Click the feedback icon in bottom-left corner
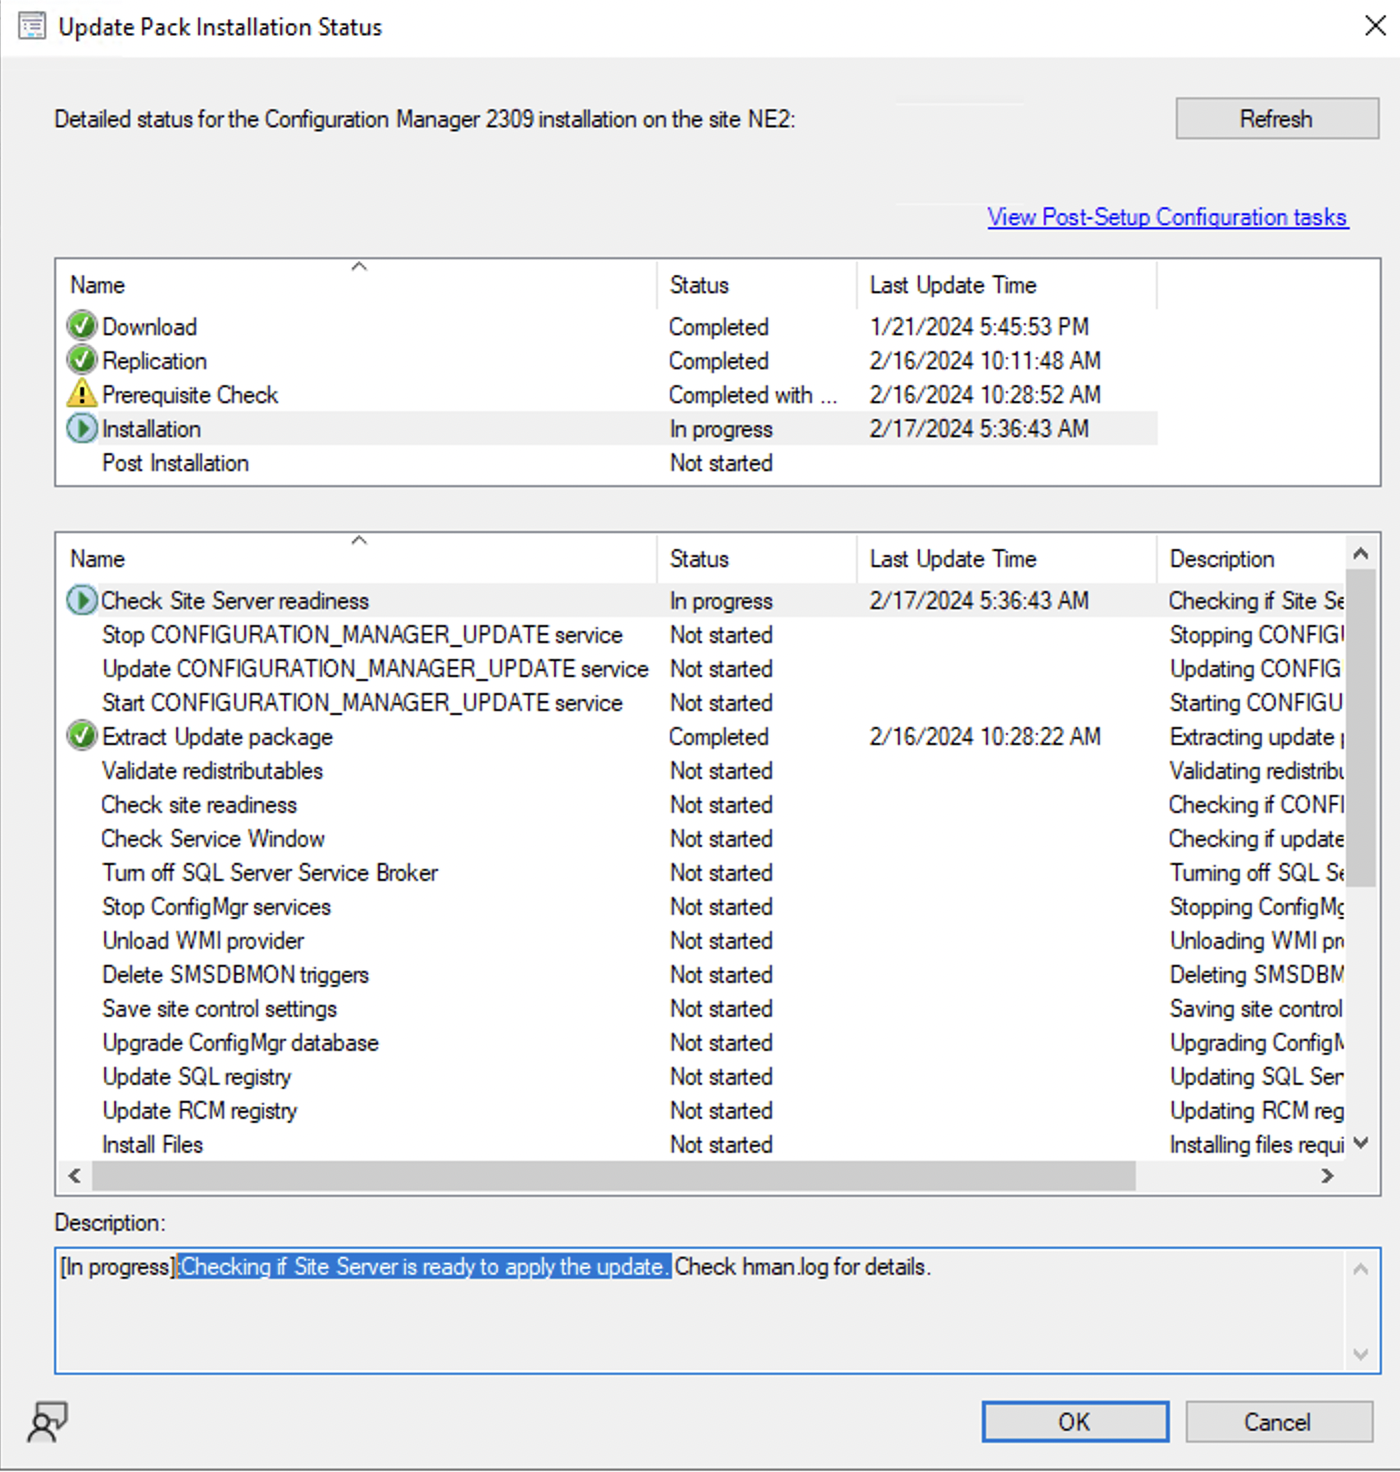1400x1472 pixels. (x=47, y=1421)
